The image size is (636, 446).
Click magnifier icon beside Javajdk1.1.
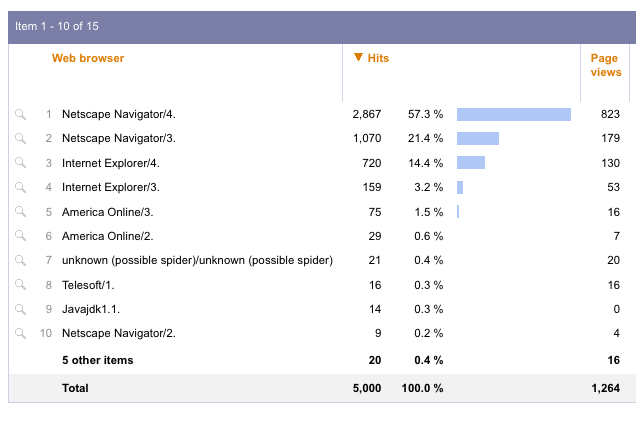(20, 310)
